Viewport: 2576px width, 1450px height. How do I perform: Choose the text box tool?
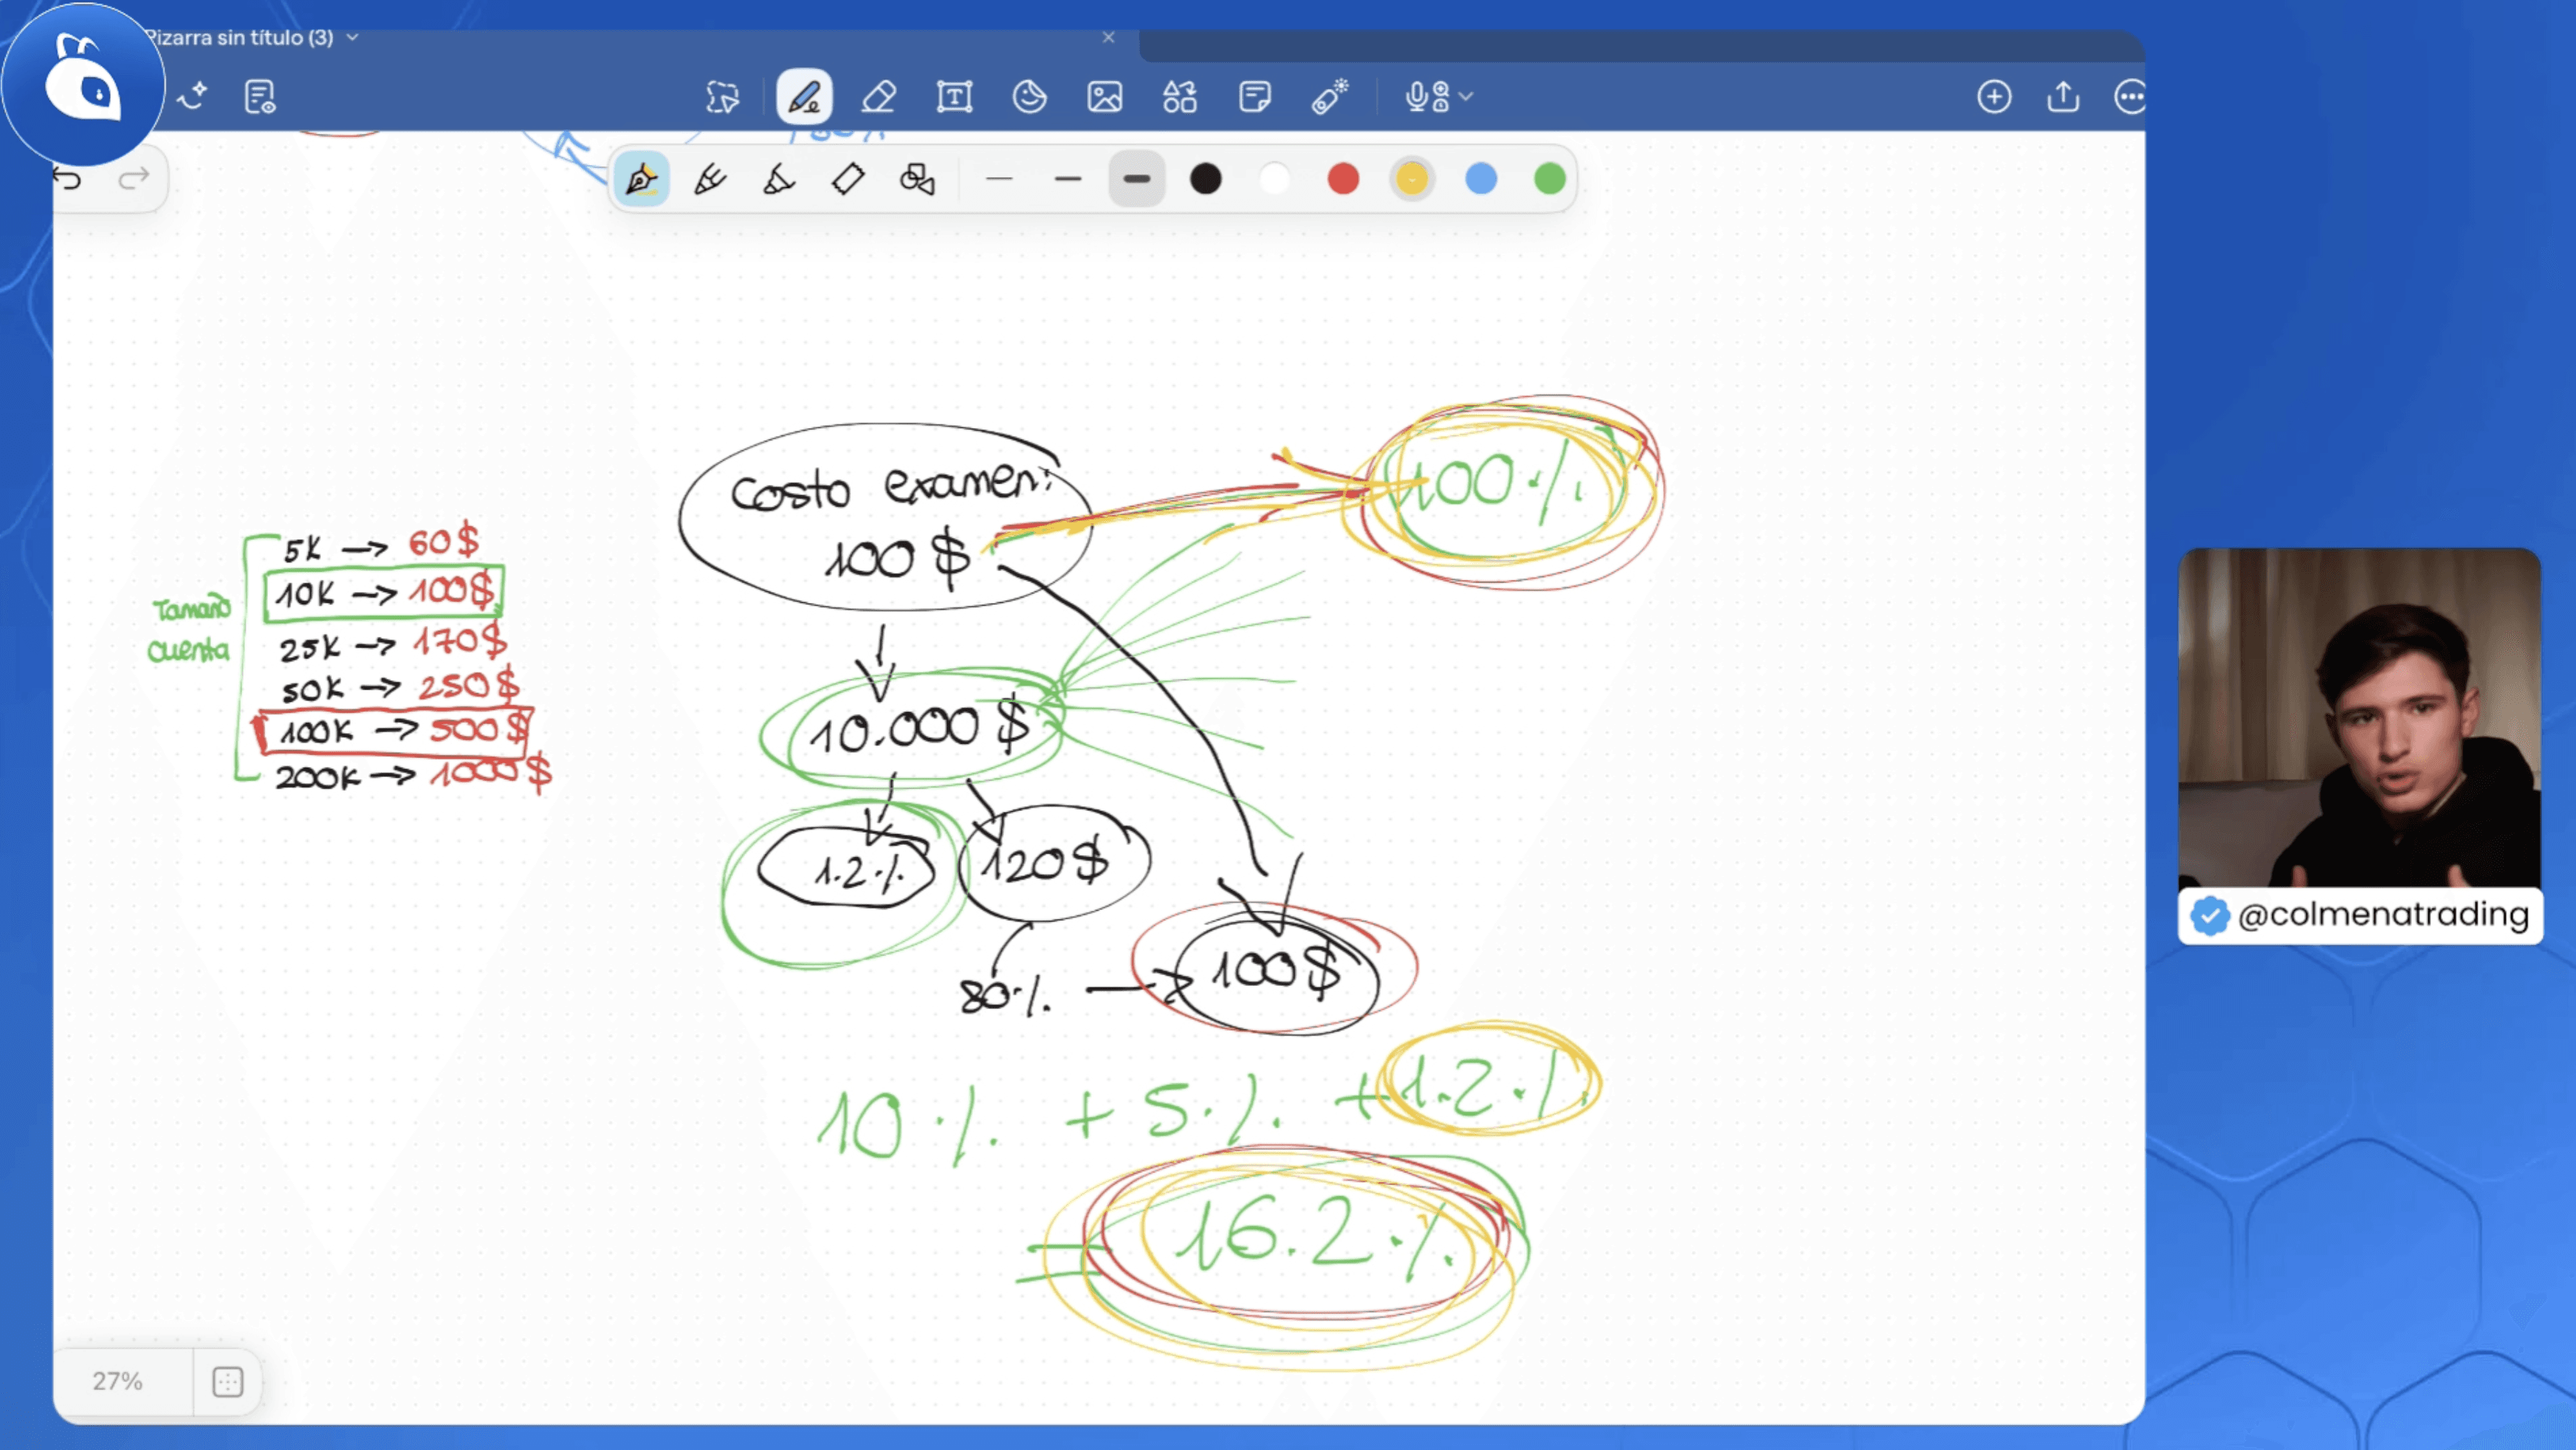[954, 97]
